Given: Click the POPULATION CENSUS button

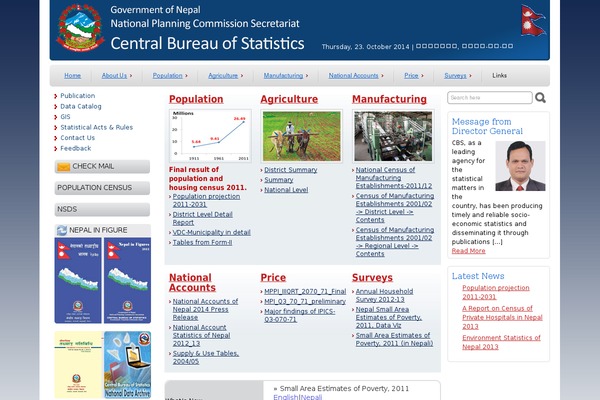Looking at the screenshot, I should click(102, 188).
